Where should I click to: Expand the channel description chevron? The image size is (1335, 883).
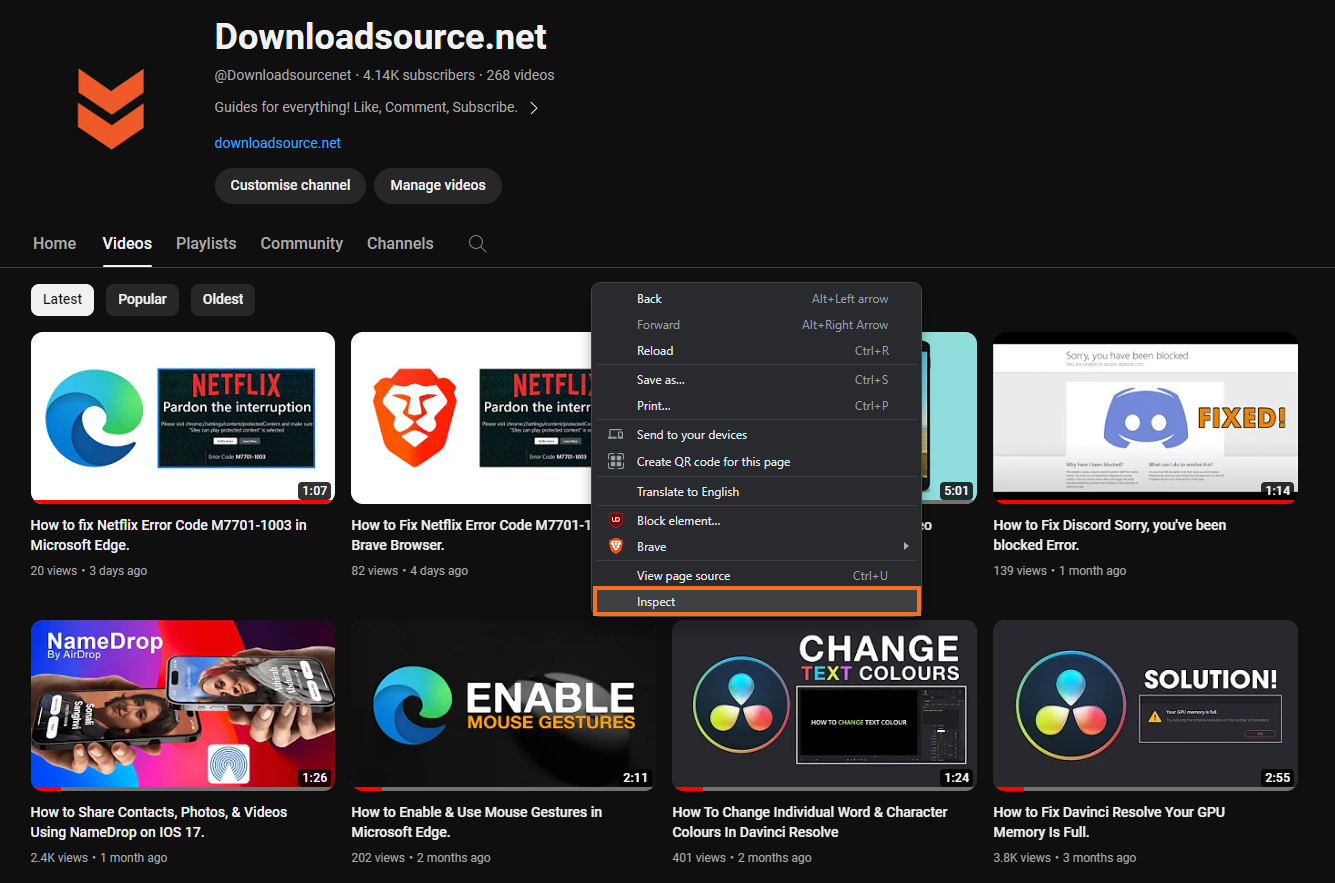[534, 108]
